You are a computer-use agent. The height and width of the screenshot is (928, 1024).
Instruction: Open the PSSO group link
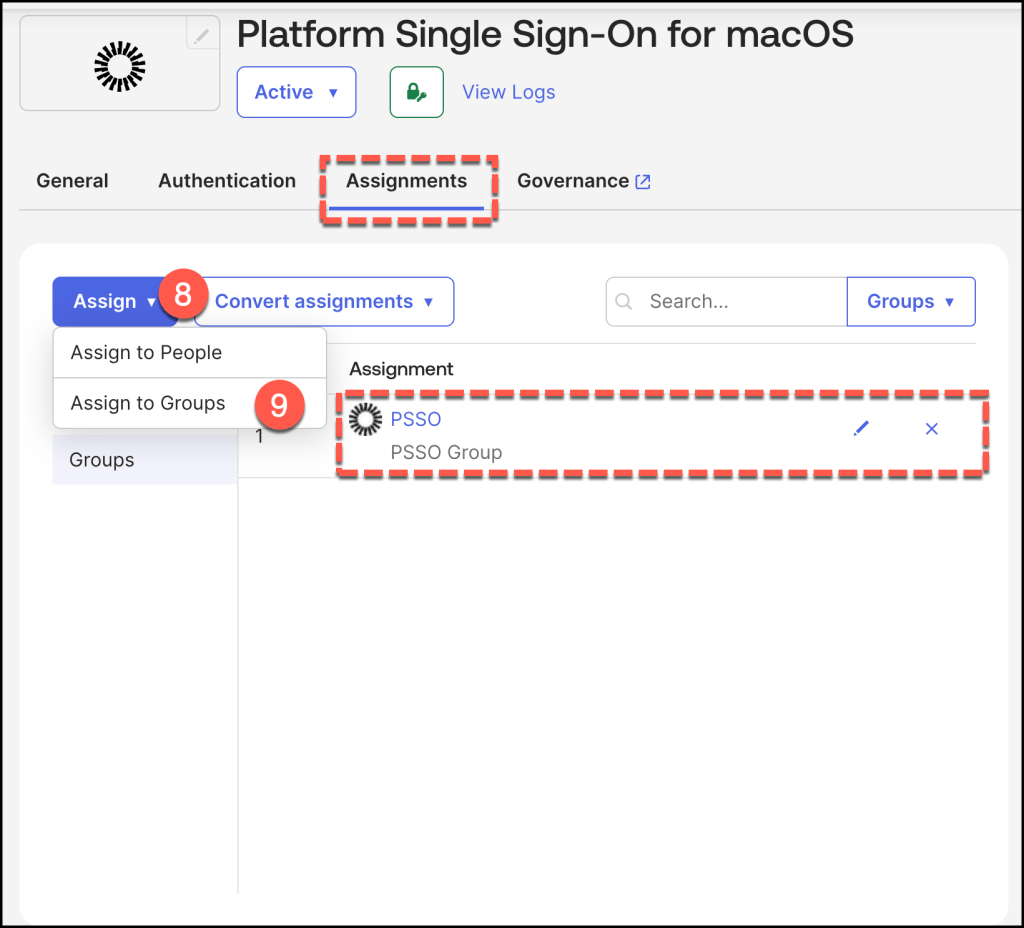tap(416, 419)
